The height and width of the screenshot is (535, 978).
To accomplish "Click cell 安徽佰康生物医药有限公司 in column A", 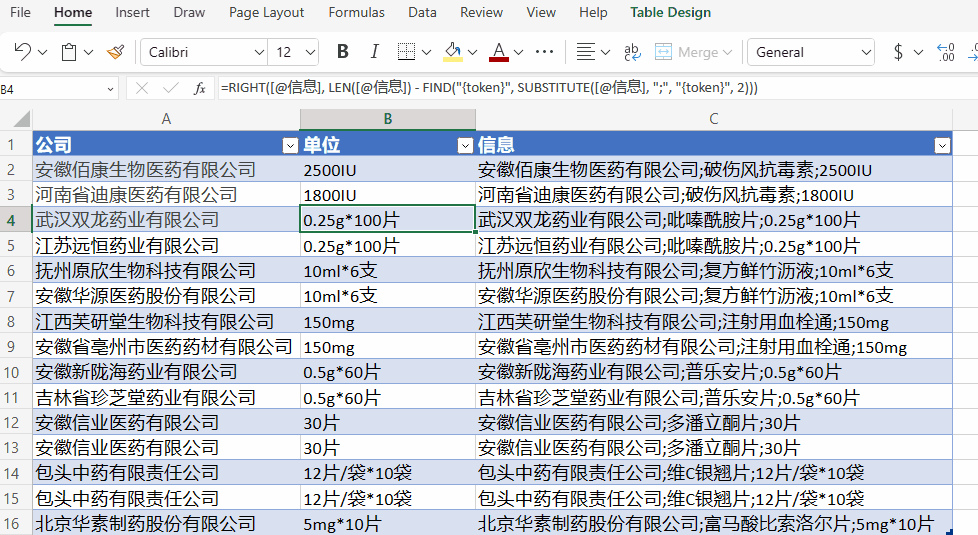I will (x=166, y=170).
